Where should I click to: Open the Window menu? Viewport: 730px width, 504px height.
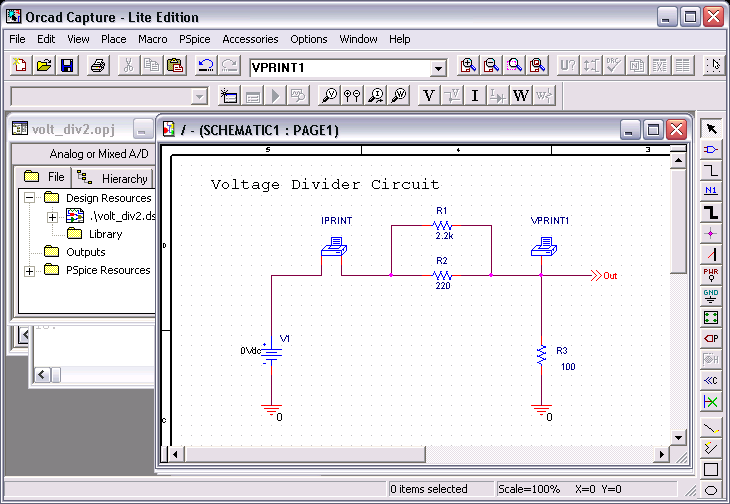[358, 39]
